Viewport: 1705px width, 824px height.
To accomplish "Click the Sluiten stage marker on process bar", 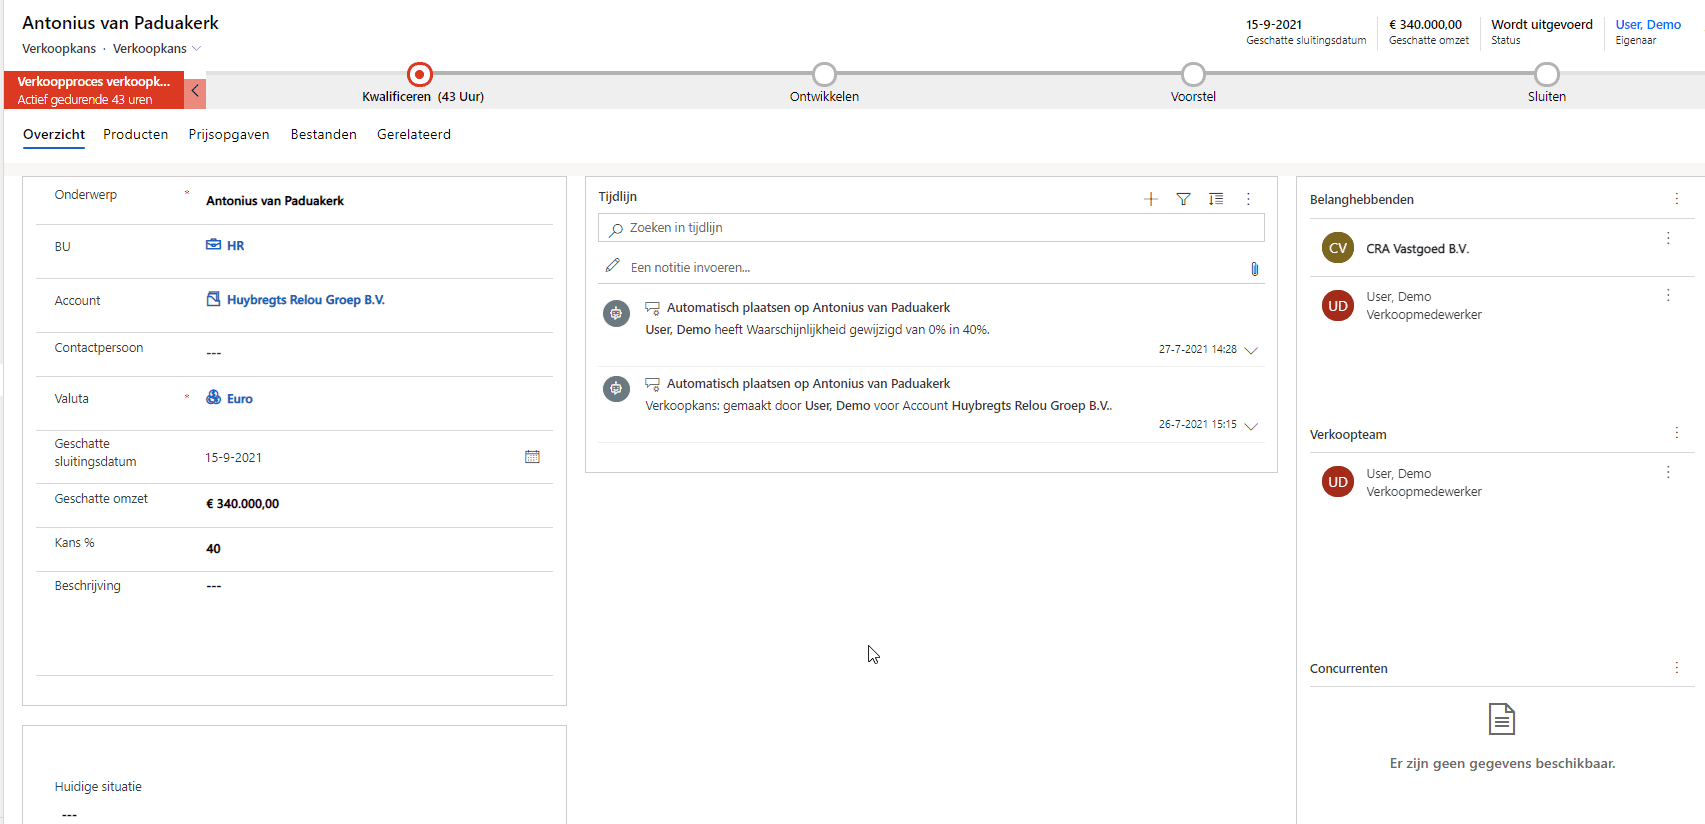I will coord(1546,75).
